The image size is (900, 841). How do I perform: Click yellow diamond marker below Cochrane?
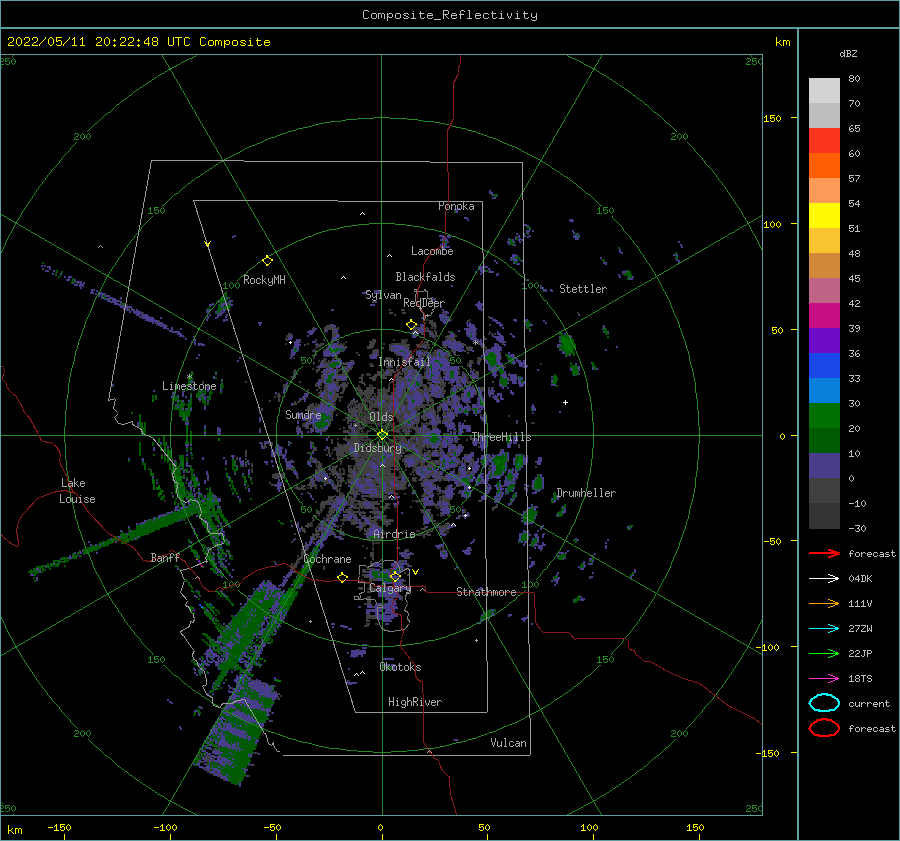[x=343, y=577]
